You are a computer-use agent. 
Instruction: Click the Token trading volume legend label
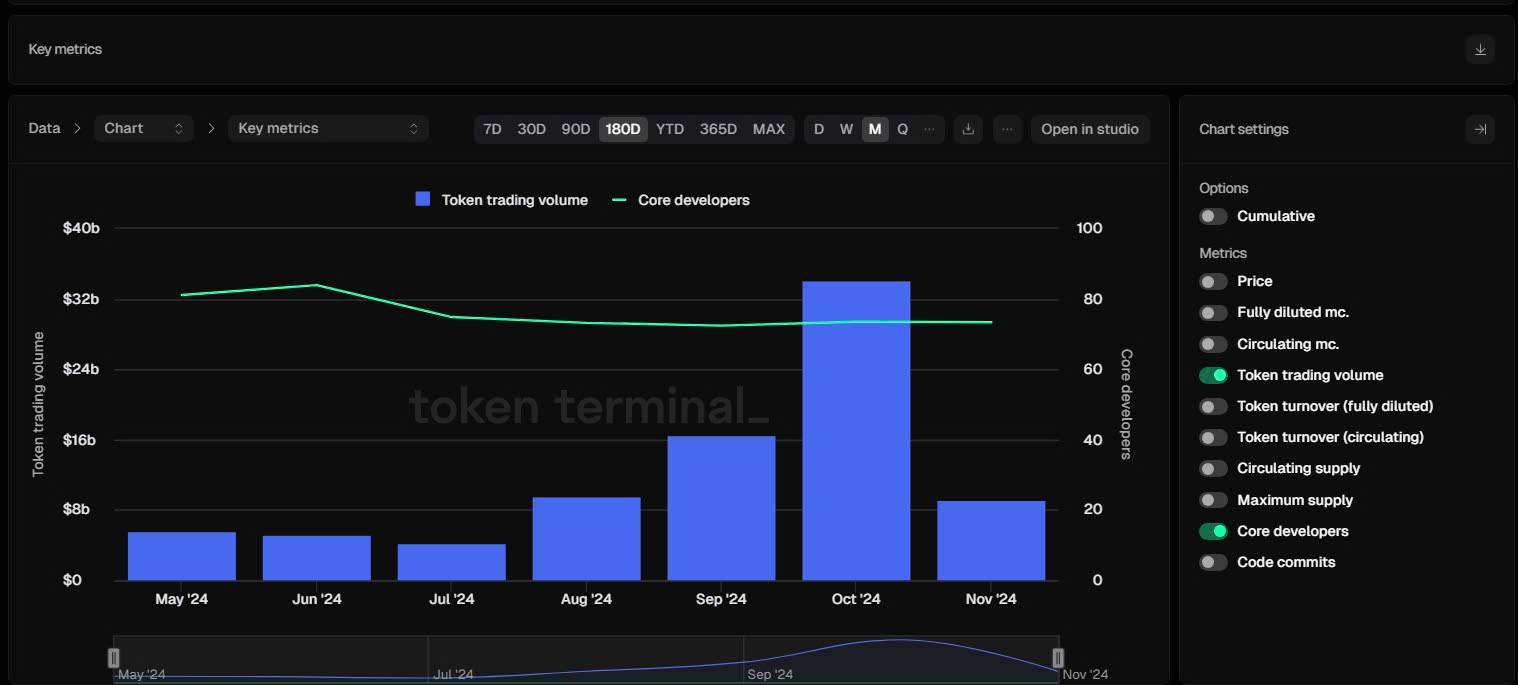click(515, 200)
